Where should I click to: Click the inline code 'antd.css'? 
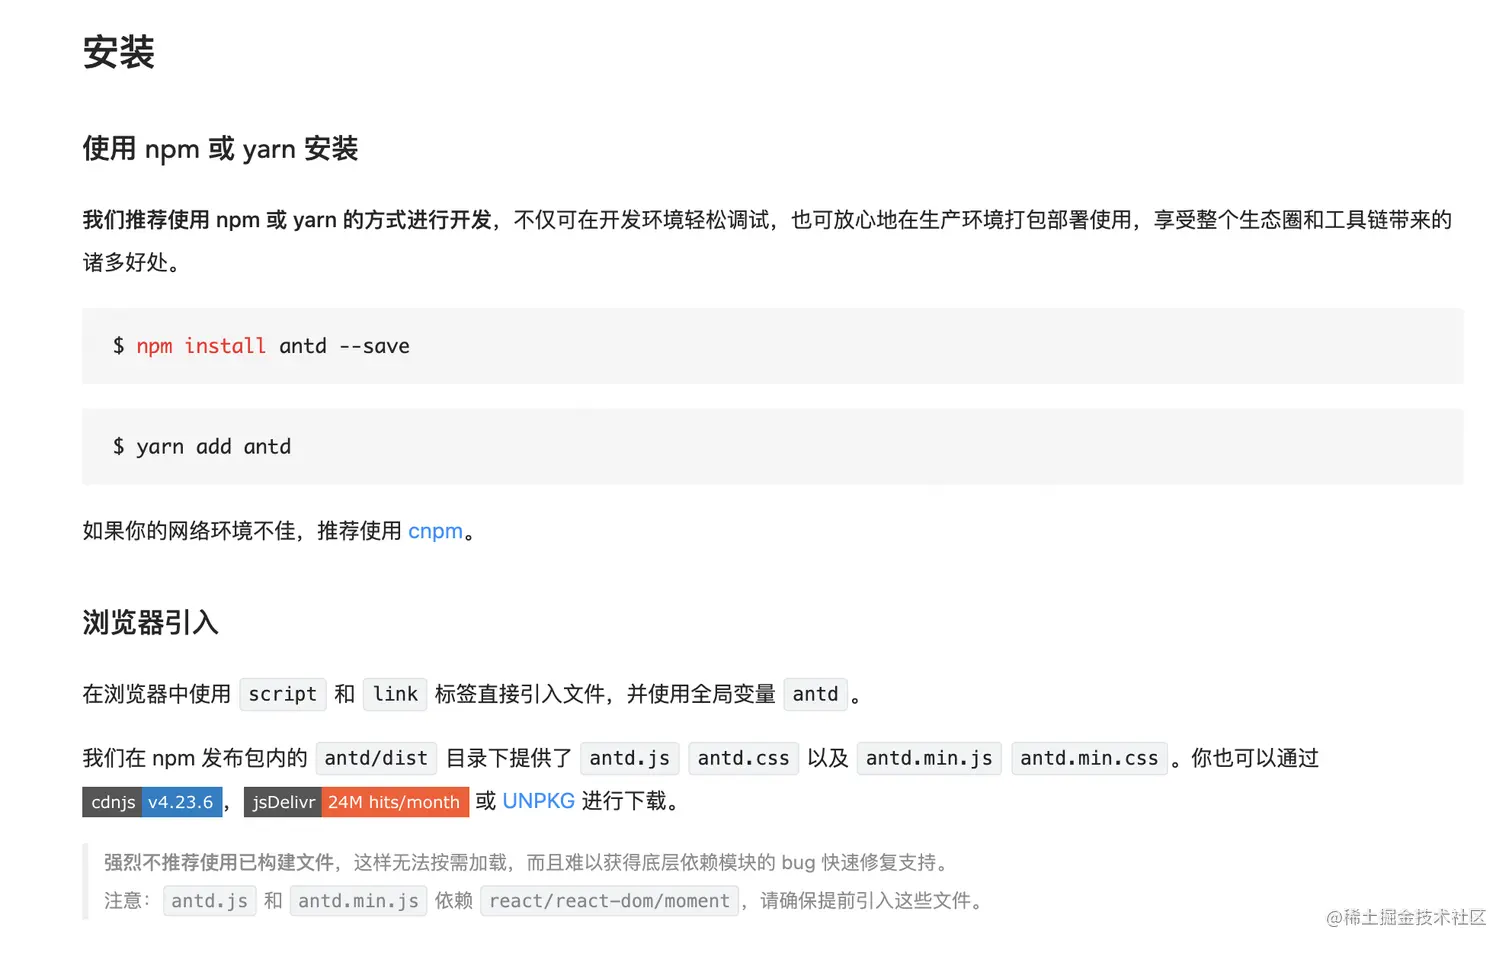point(743,758)
